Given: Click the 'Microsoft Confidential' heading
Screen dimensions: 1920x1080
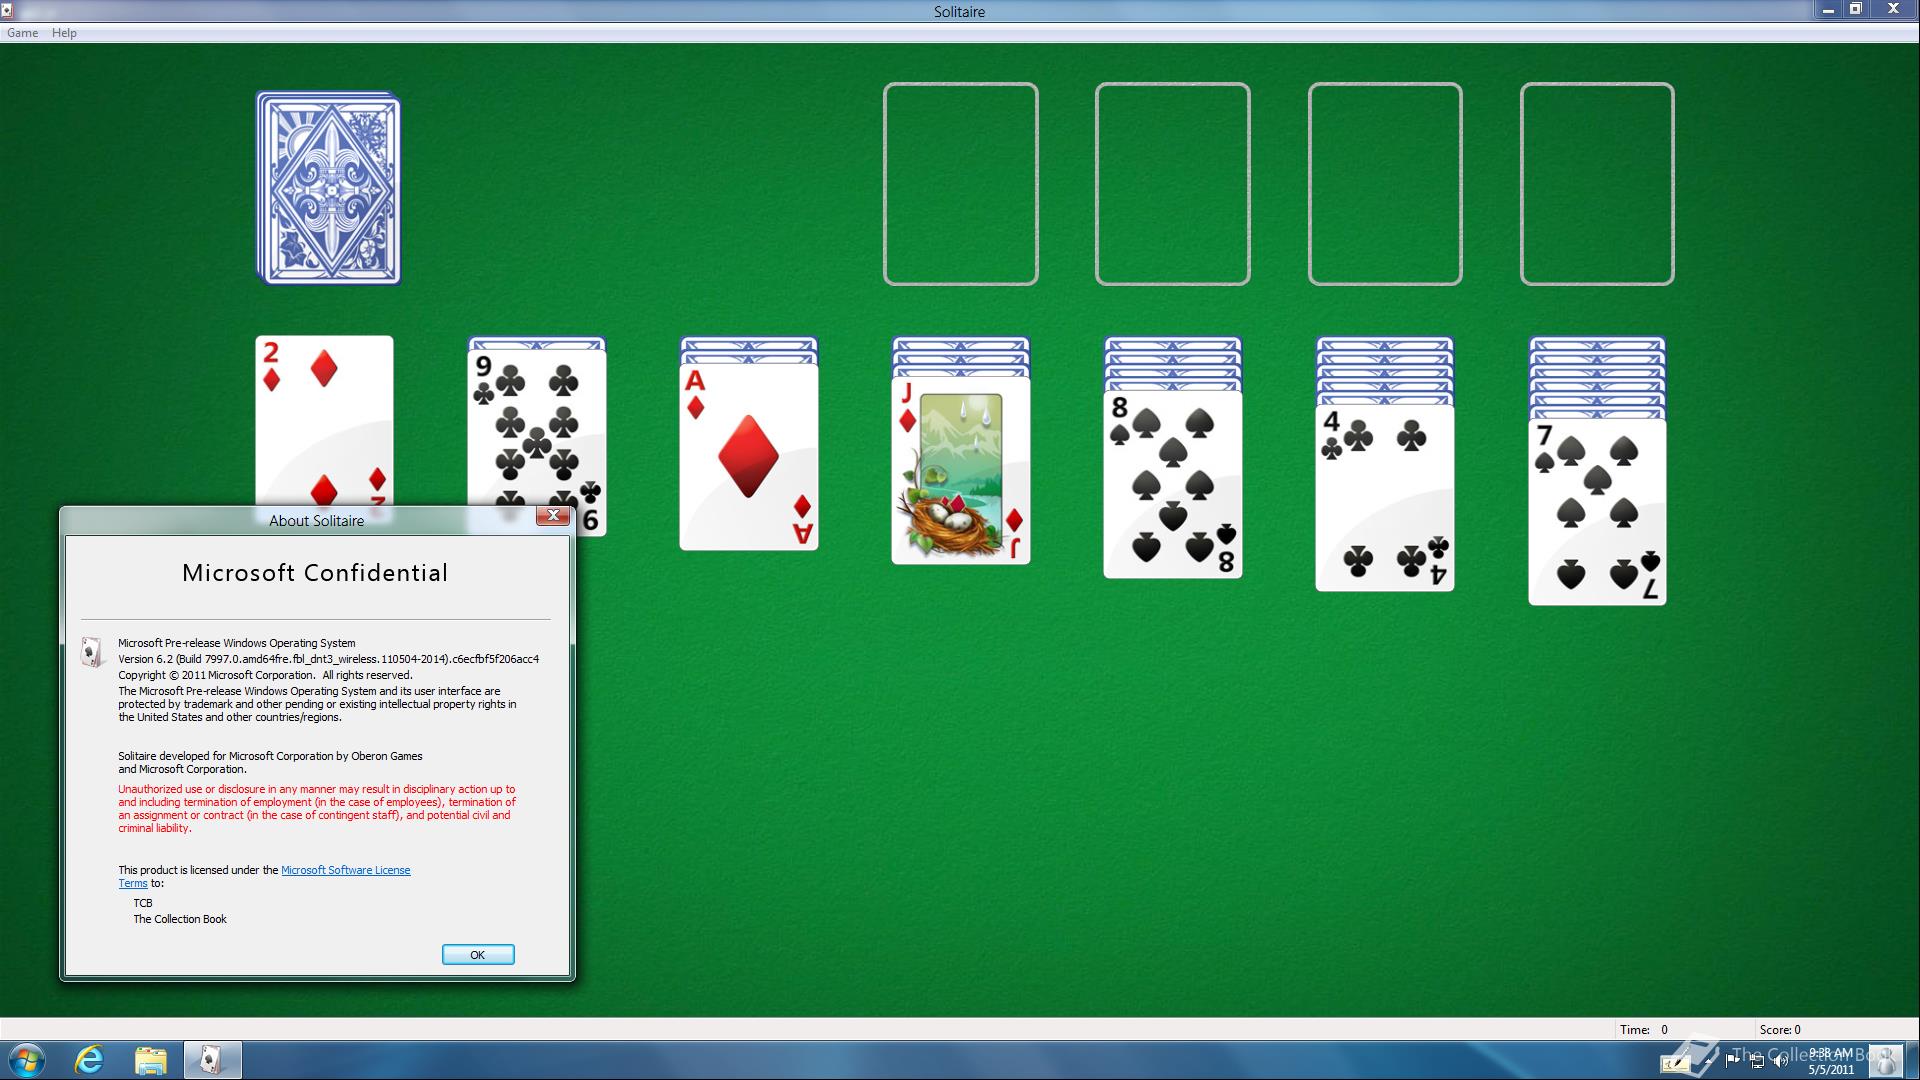Looking at the screenshot, I should click(x=315, y=573).
